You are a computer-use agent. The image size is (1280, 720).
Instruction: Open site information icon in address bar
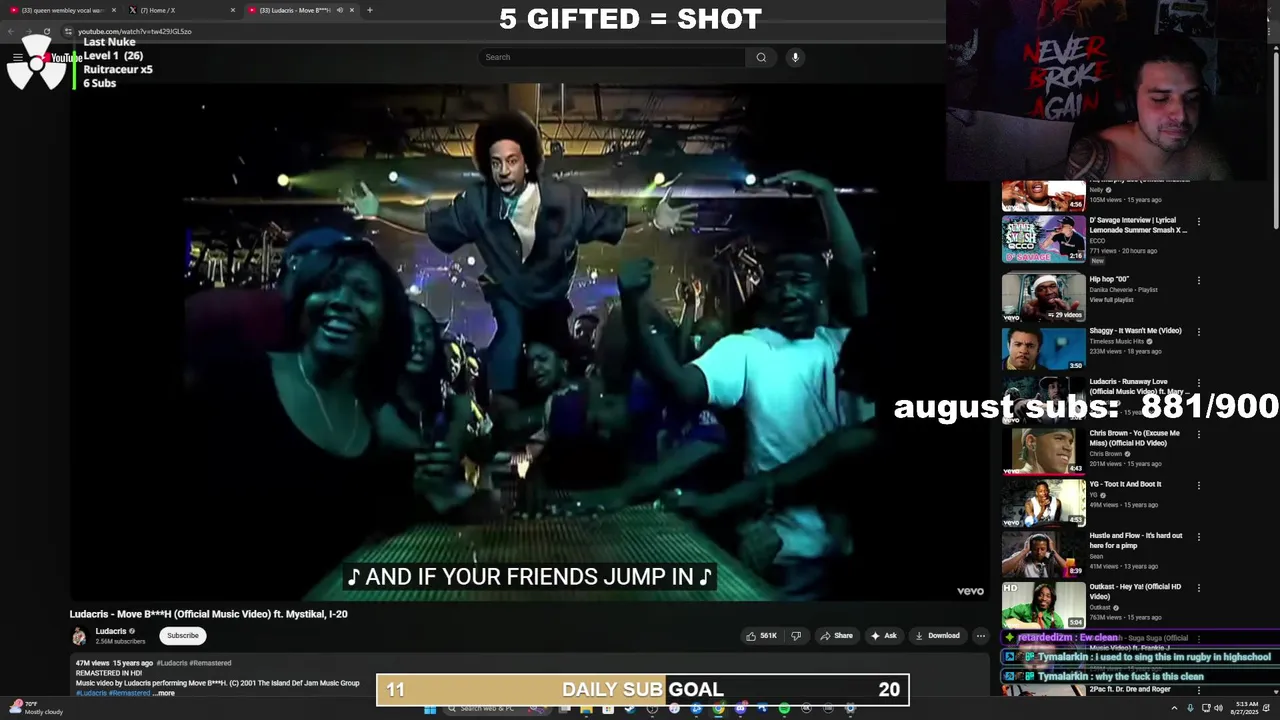coord(68,31)
